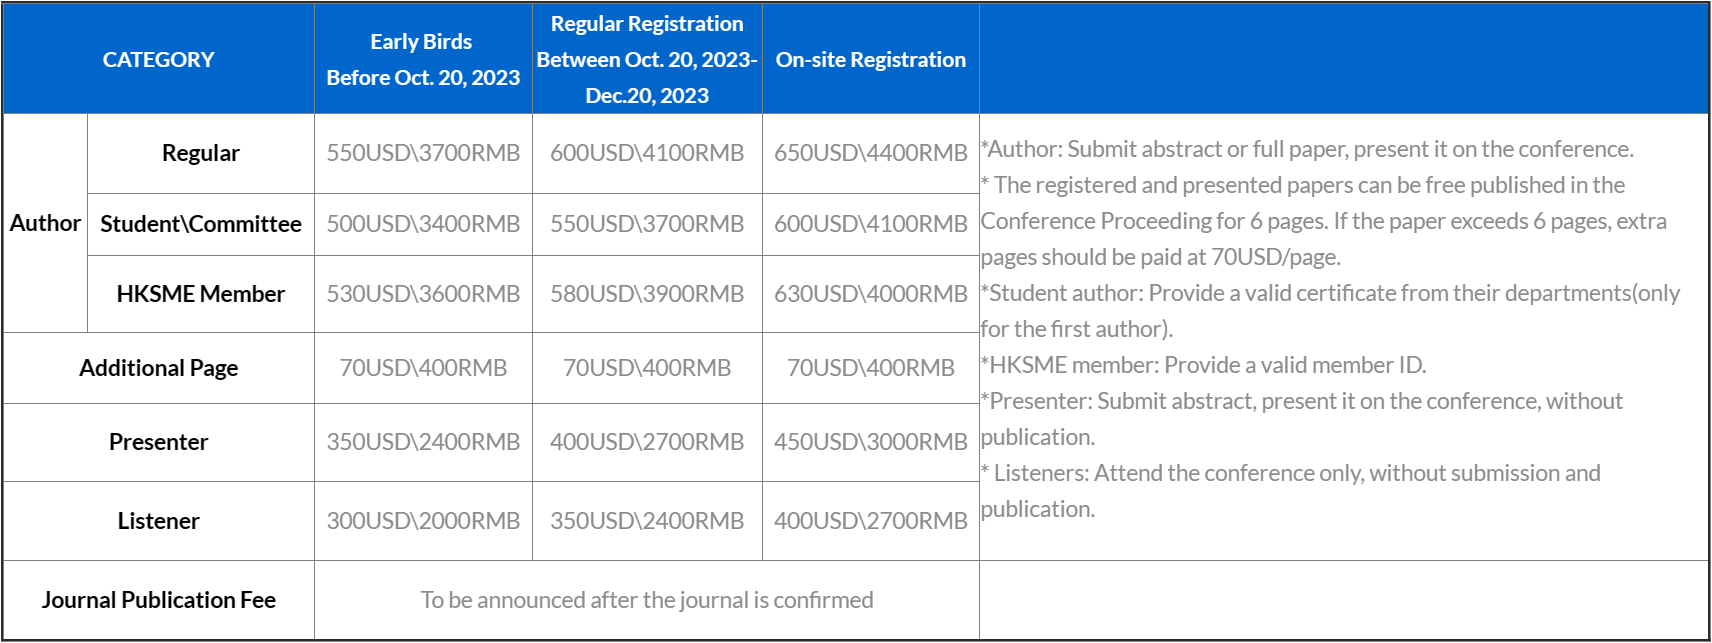Click the Early Birds header cell

click(422, 59)
